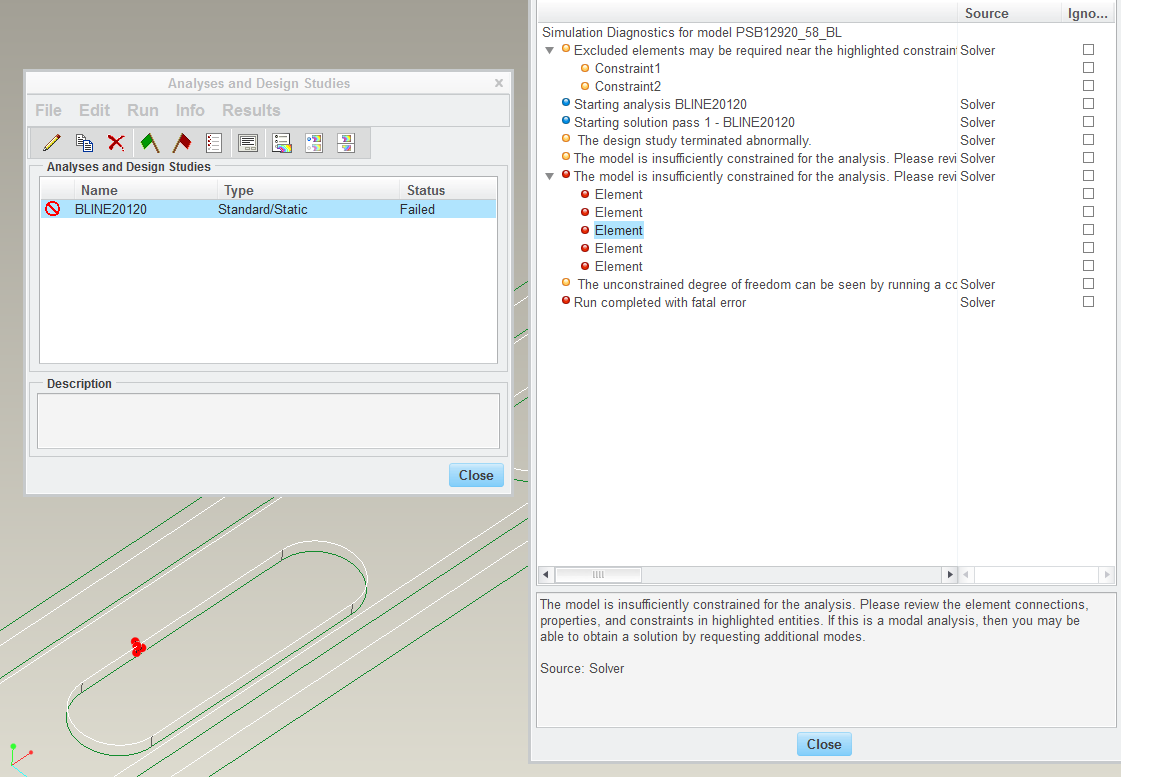Tick Ignore checkbox for Excluded elements warning
This screenshot has height=777, width=1152.
1088,49
